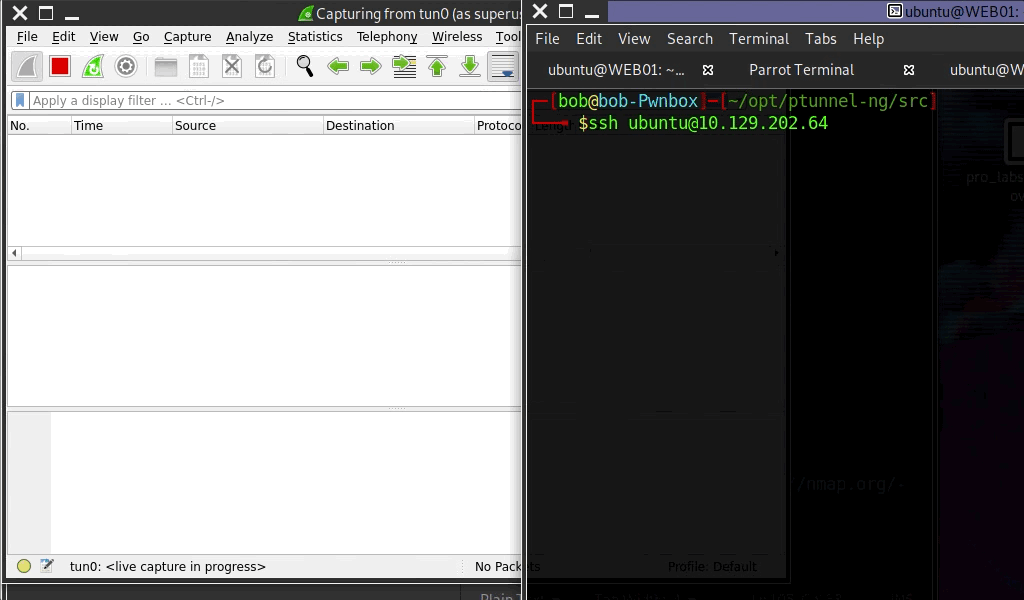Click the Start capture shark fin icon
This screenshot has height=600, width=1024.
27,67
